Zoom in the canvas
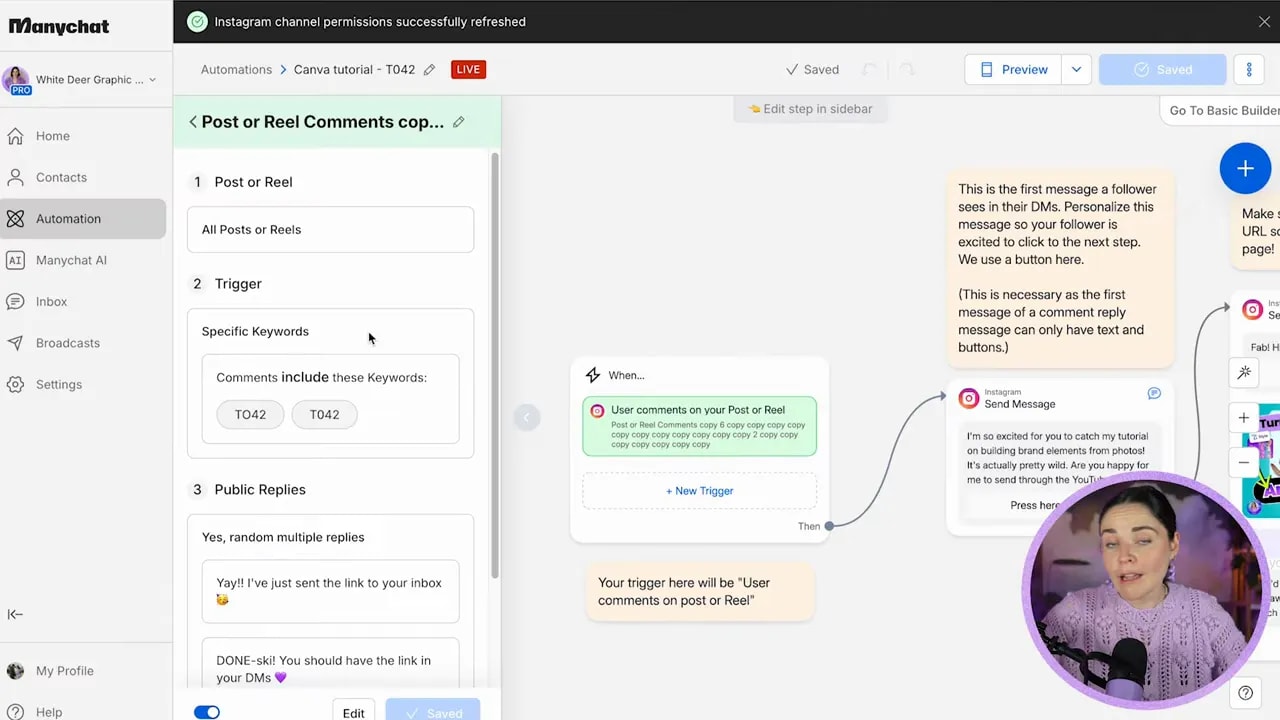Screen dimensions: 1280x720 [1244, 418]
